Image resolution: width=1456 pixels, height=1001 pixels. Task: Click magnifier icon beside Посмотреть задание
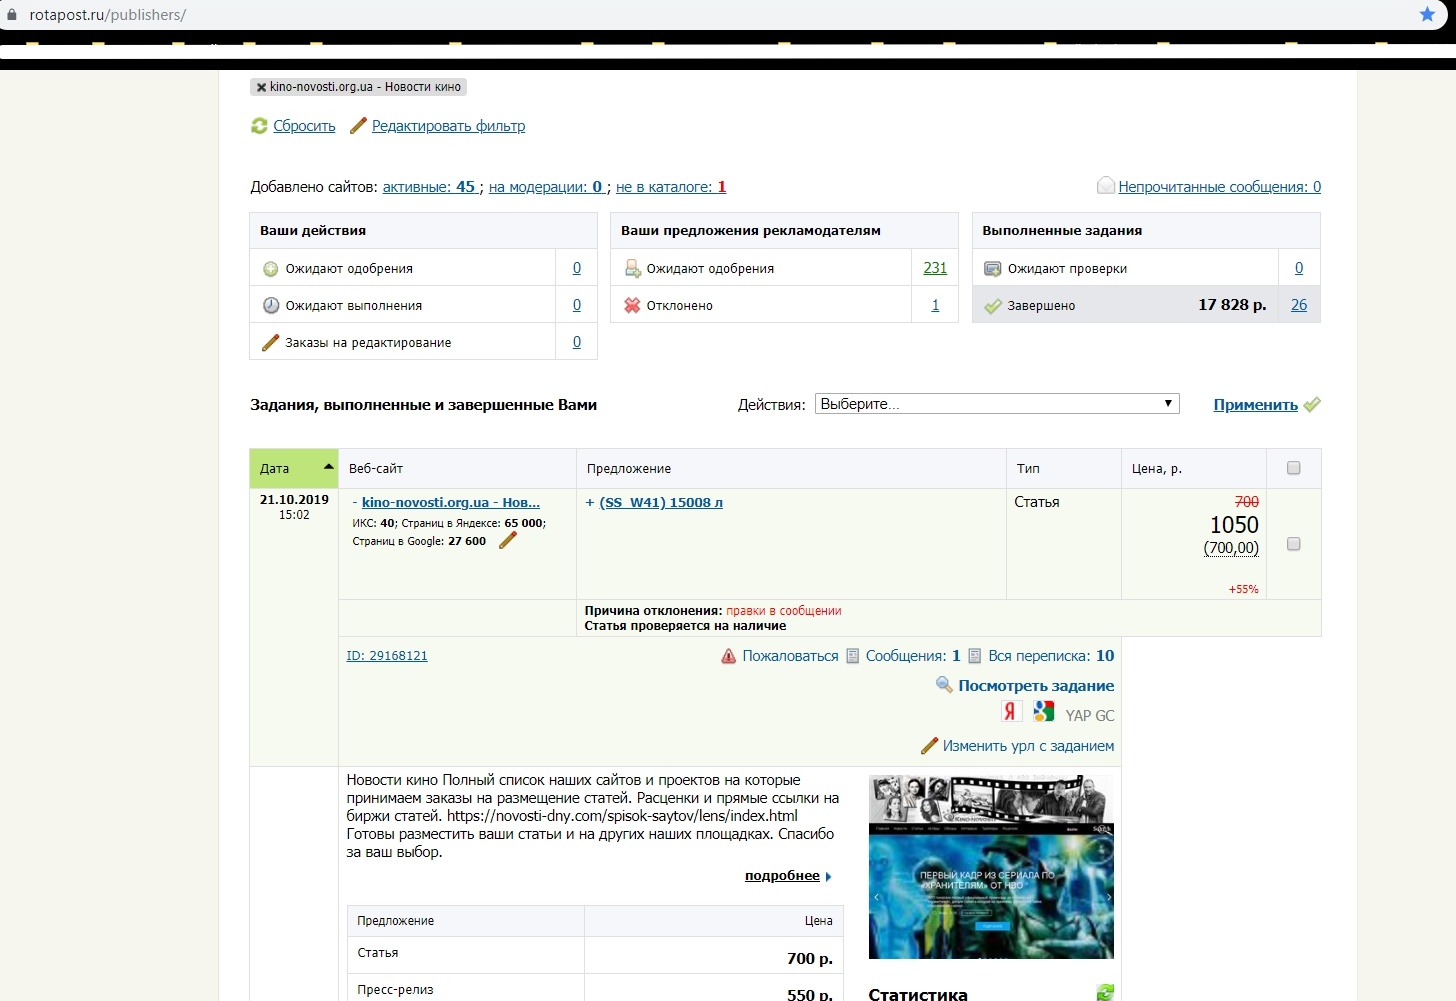(x=944, y=685)
